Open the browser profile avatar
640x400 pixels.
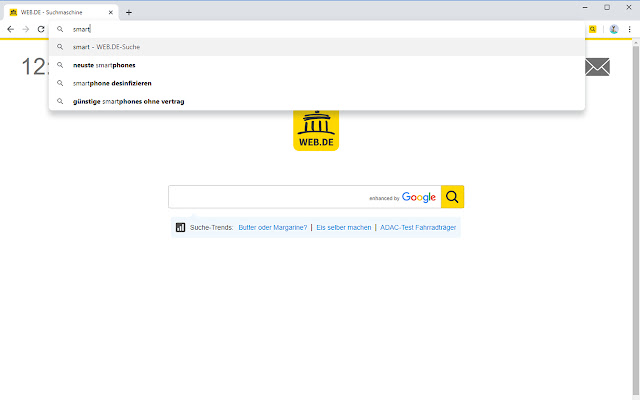click(614, 29)
